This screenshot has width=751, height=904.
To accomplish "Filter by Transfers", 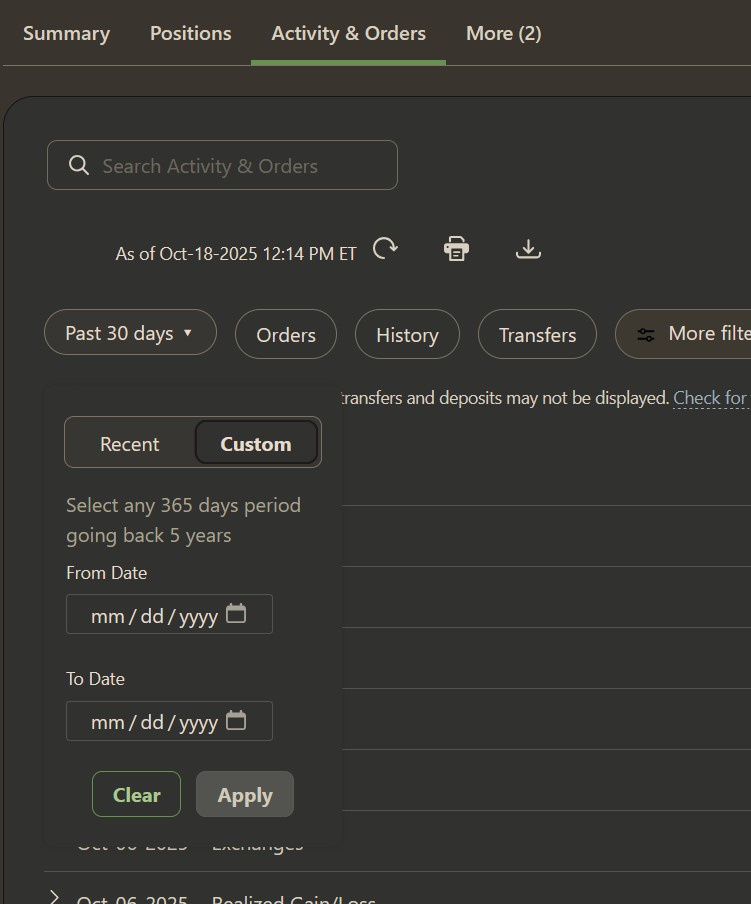I will pos(537,334).
